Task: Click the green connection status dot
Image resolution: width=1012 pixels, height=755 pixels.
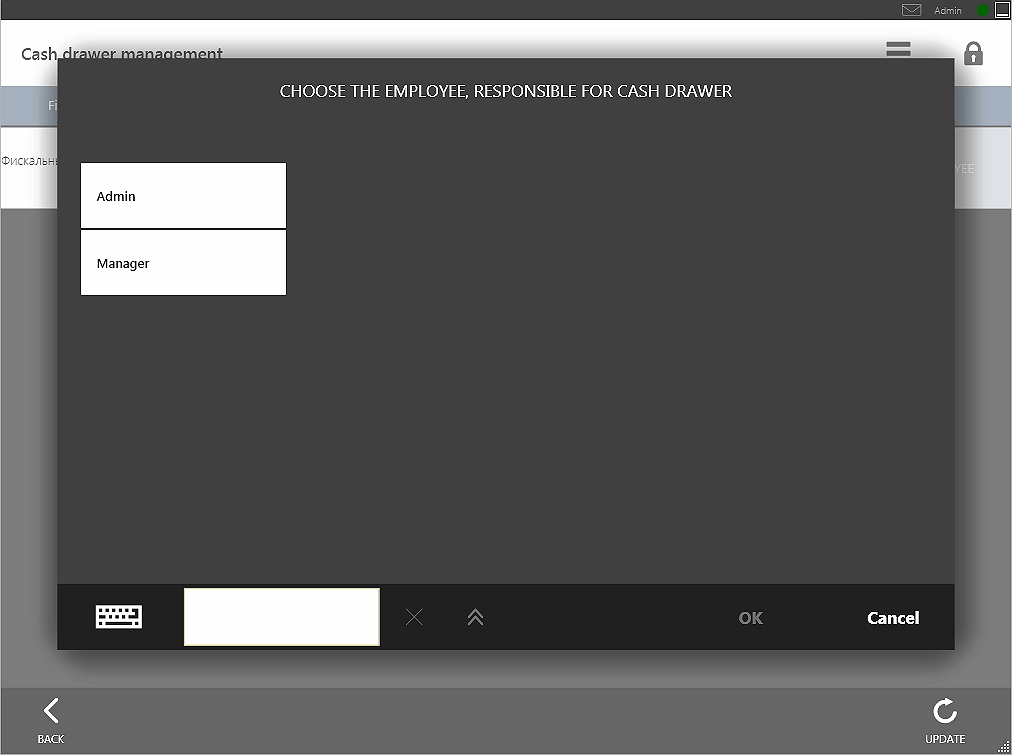Action: coord(984,10)
